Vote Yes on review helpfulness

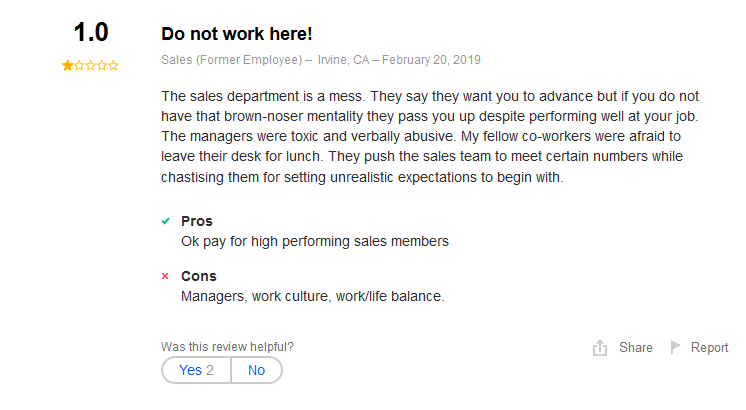pyautogui.click(x=196, y=370)
